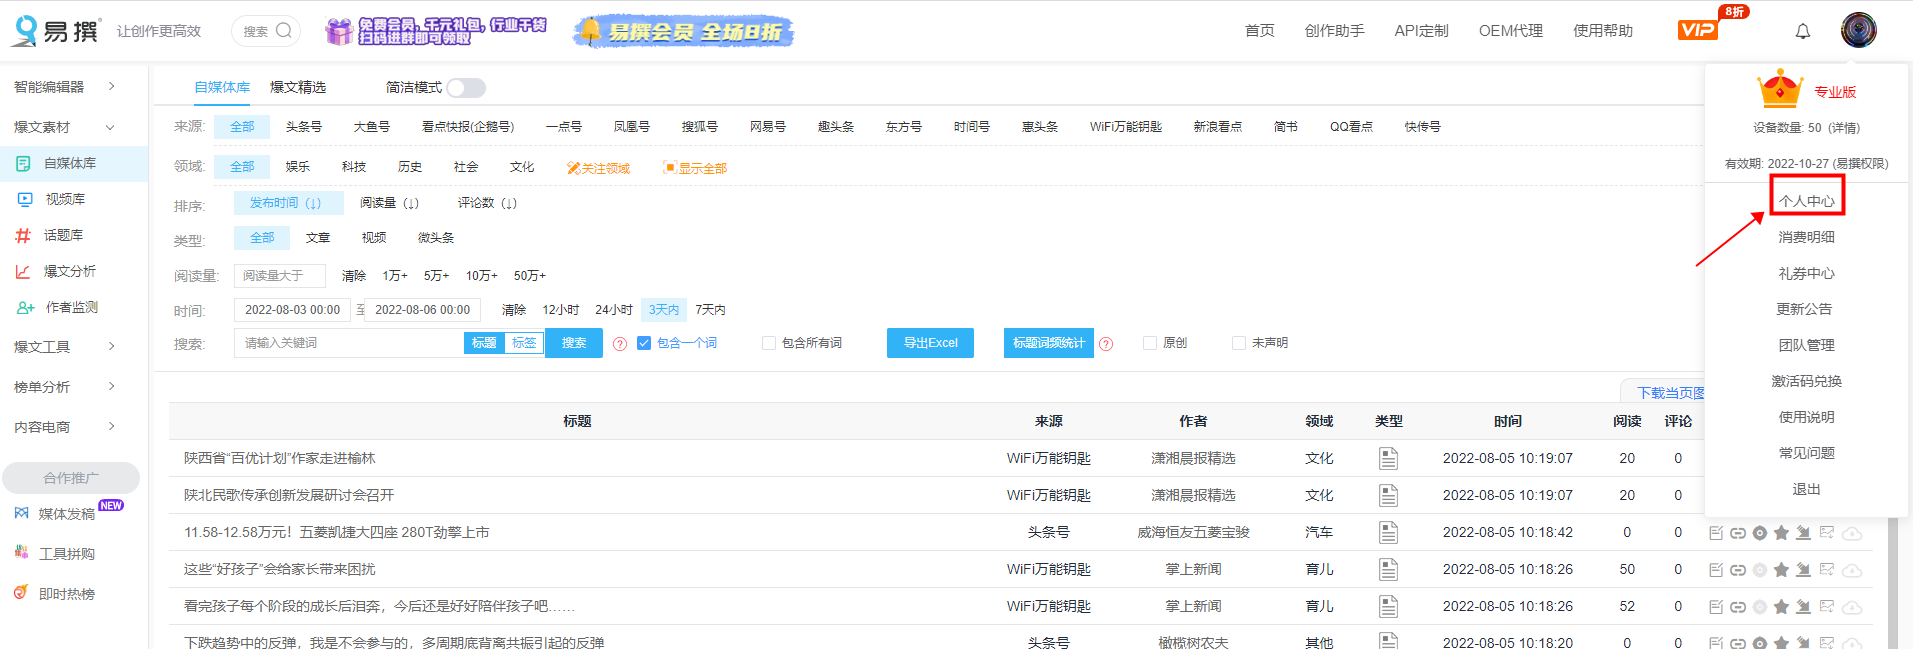Select 标题 search mode toggle
This screenshot has height=649, width=1913.
point(484,343)
